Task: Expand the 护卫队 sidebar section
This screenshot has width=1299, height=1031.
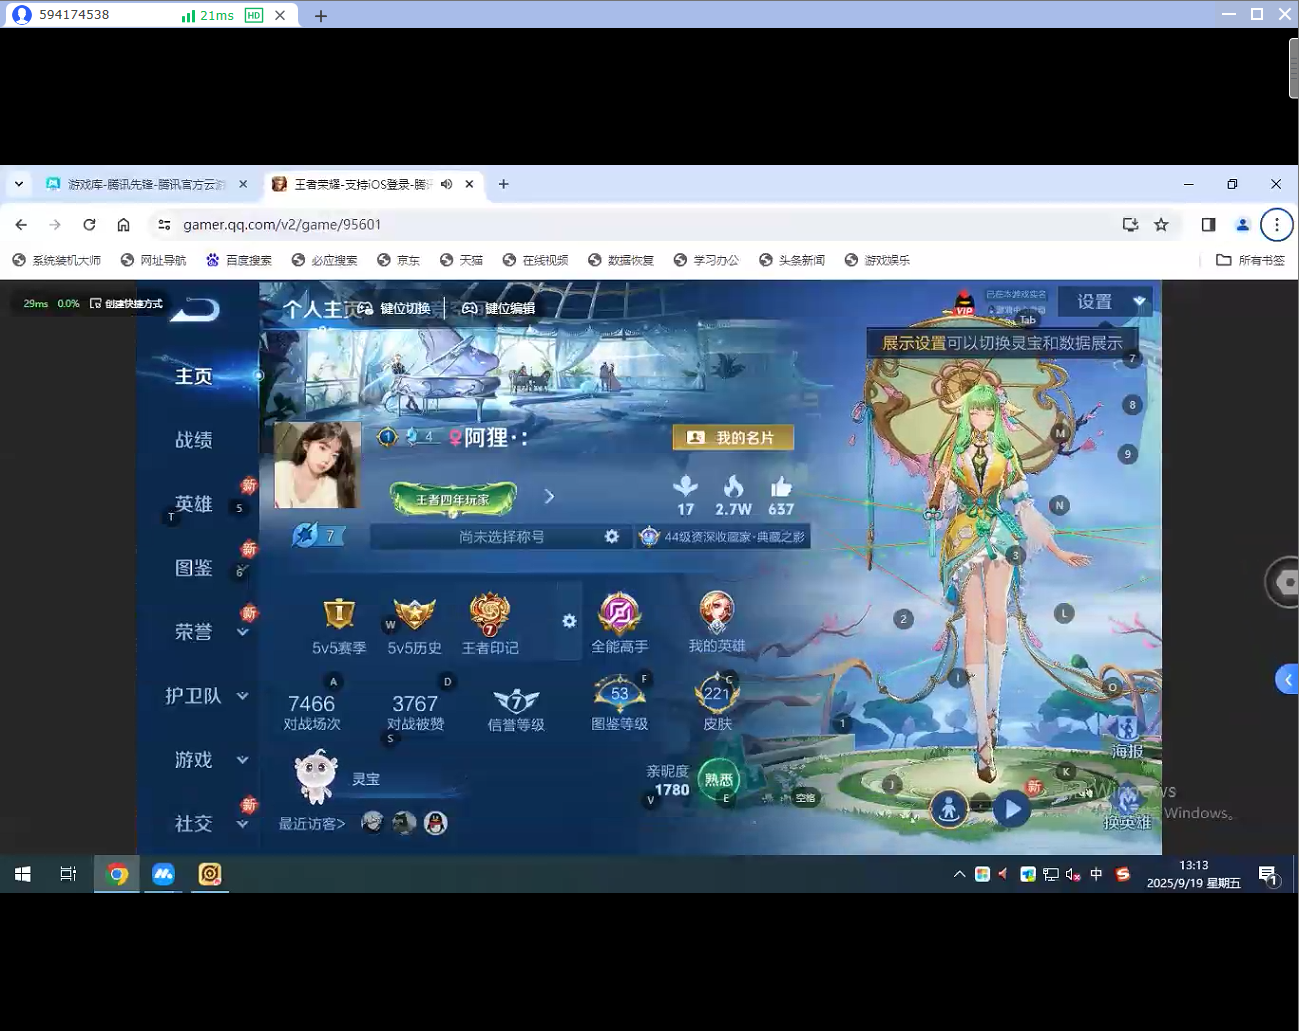Action: tap(242, 696)
